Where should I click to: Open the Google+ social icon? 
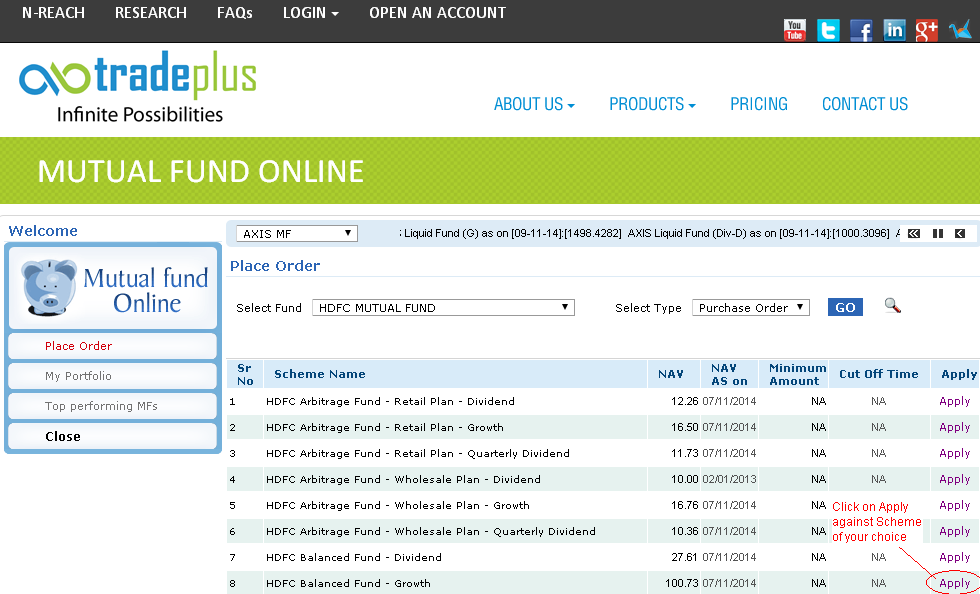tap(927, 30)
